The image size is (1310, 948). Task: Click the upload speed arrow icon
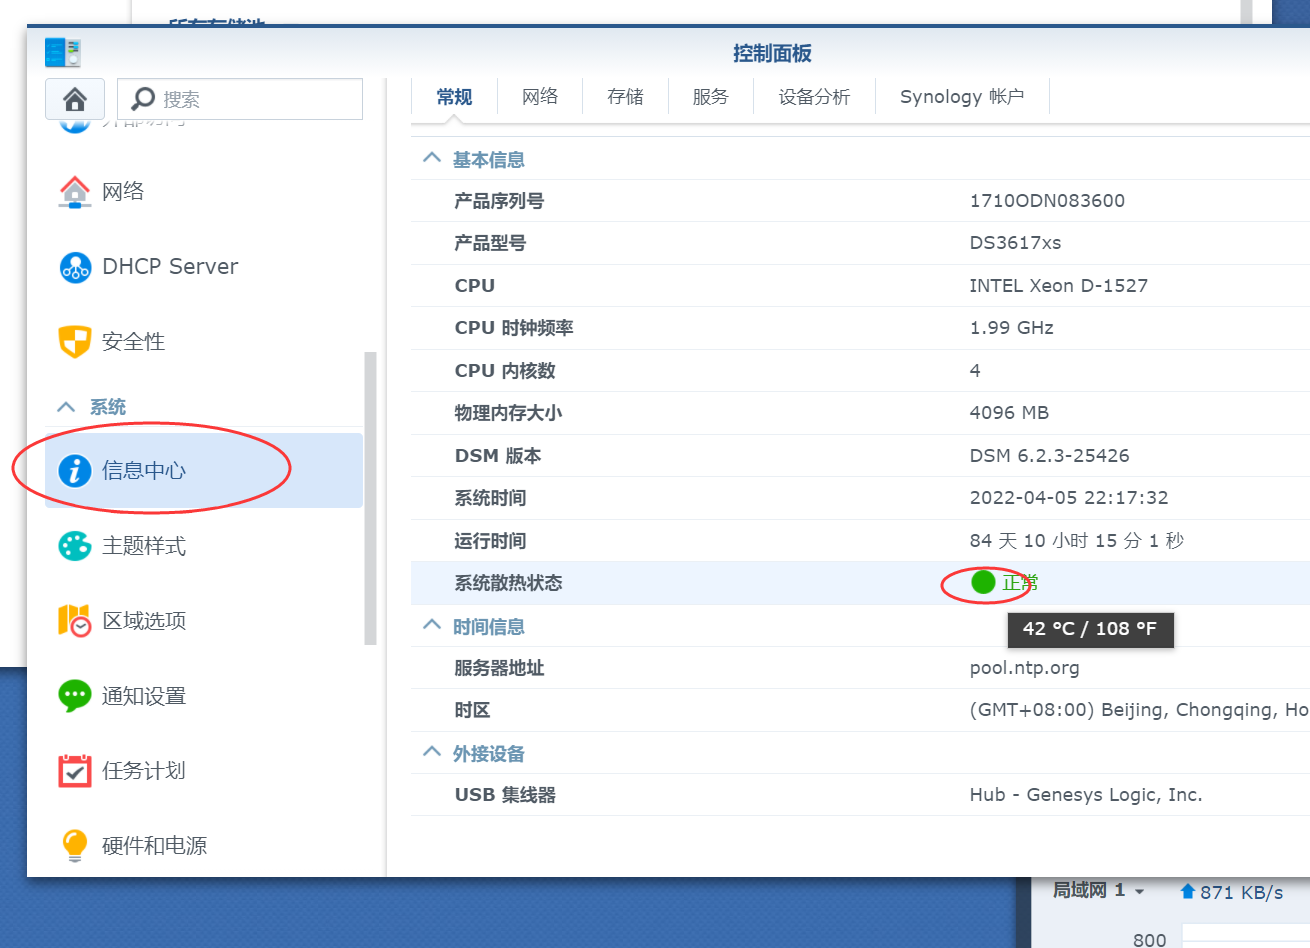(x=1187, y=891)
